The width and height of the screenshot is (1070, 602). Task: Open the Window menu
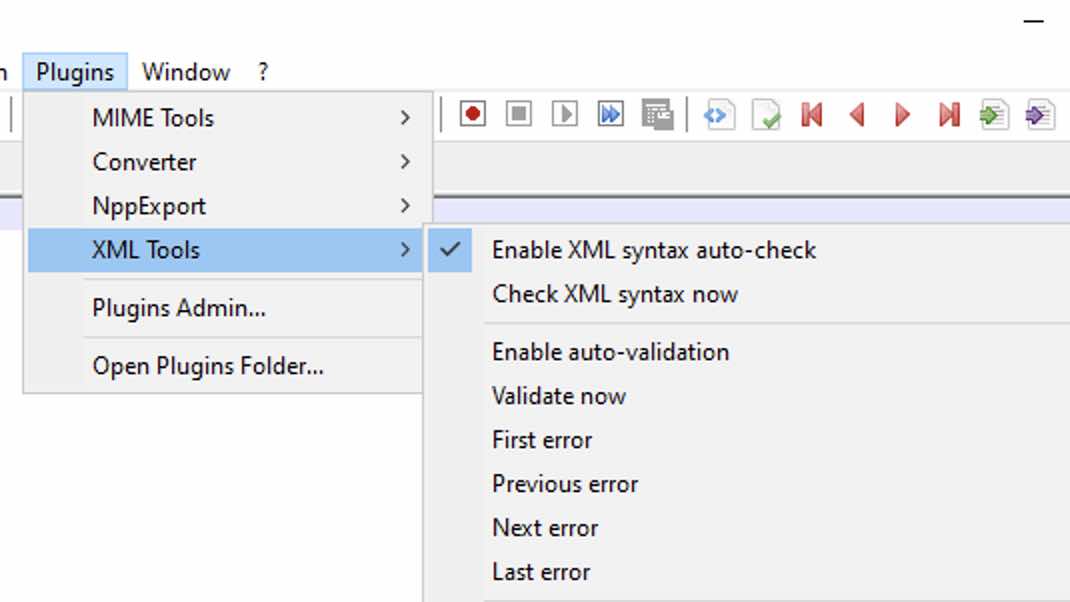coord(186,71)
